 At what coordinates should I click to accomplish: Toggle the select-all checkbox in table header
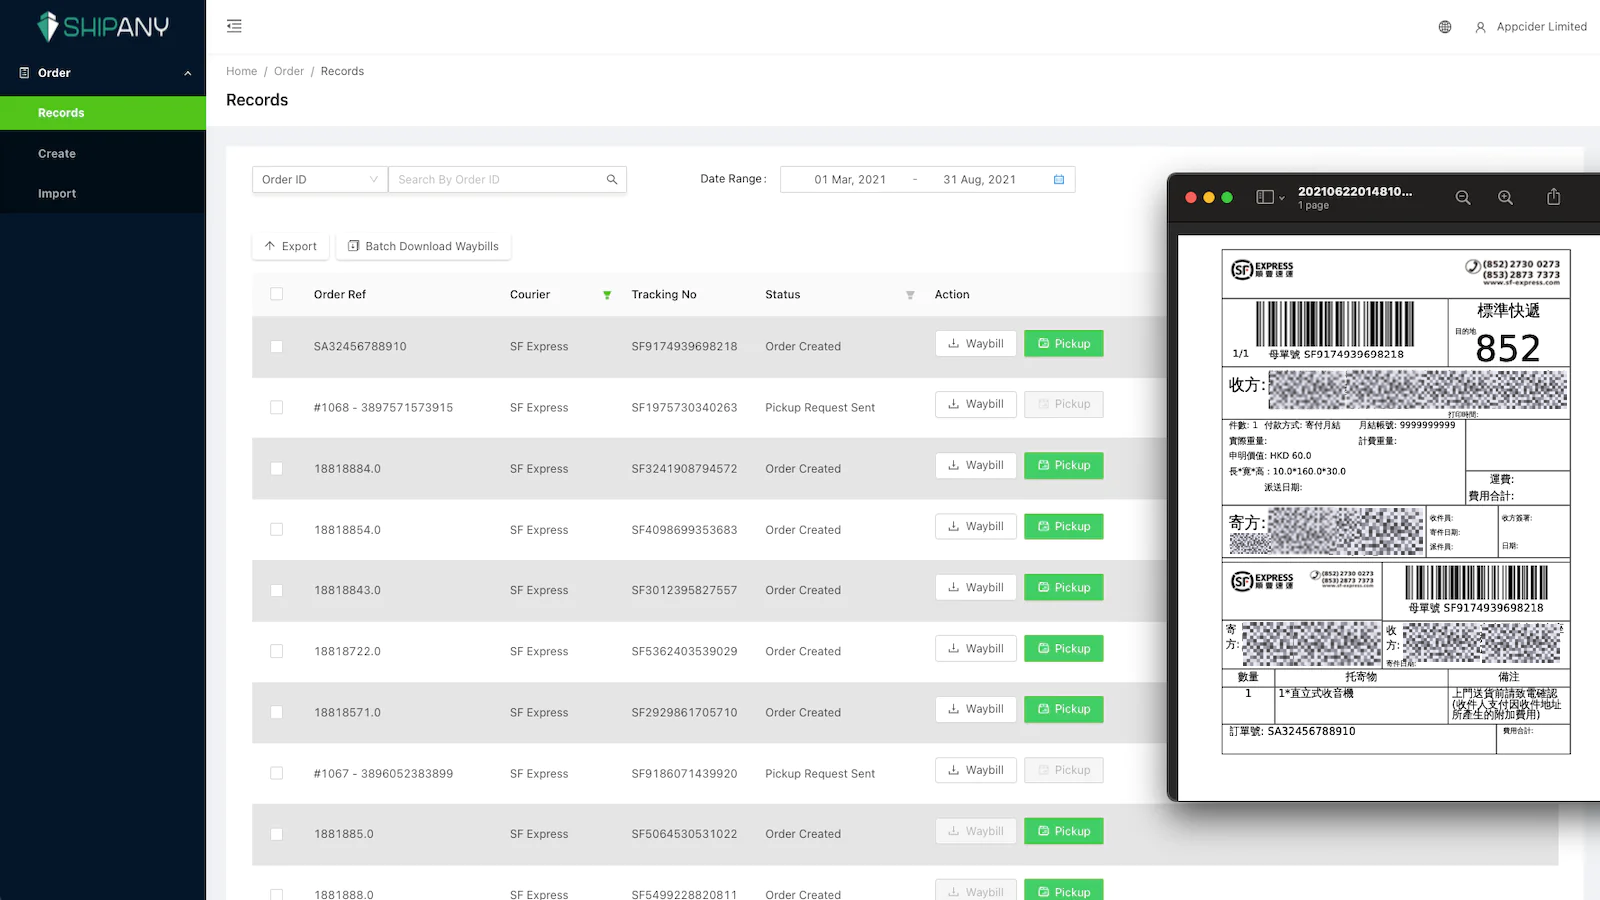coord(277,294)
